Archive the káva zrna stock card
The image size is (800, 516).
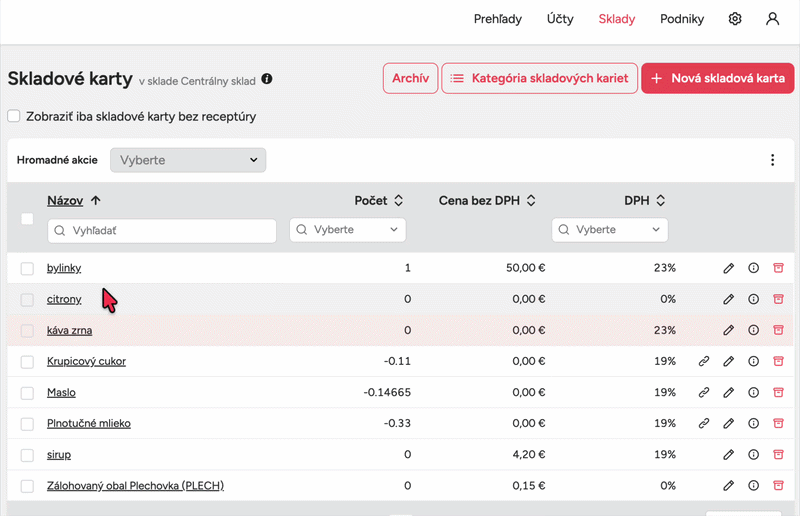pos(778,330)
